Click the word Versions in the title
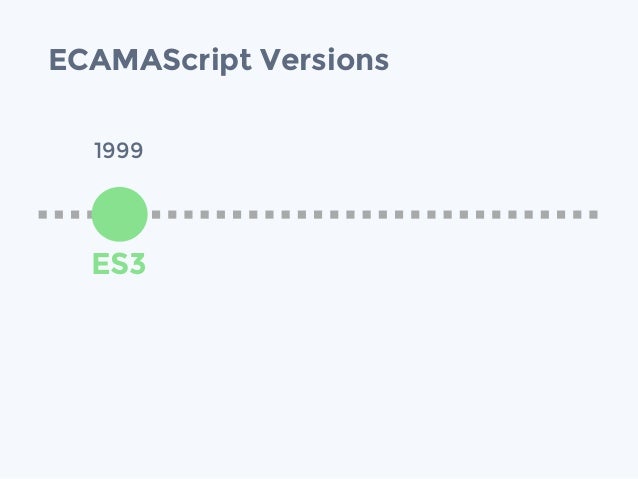 [x=324, y=60]
